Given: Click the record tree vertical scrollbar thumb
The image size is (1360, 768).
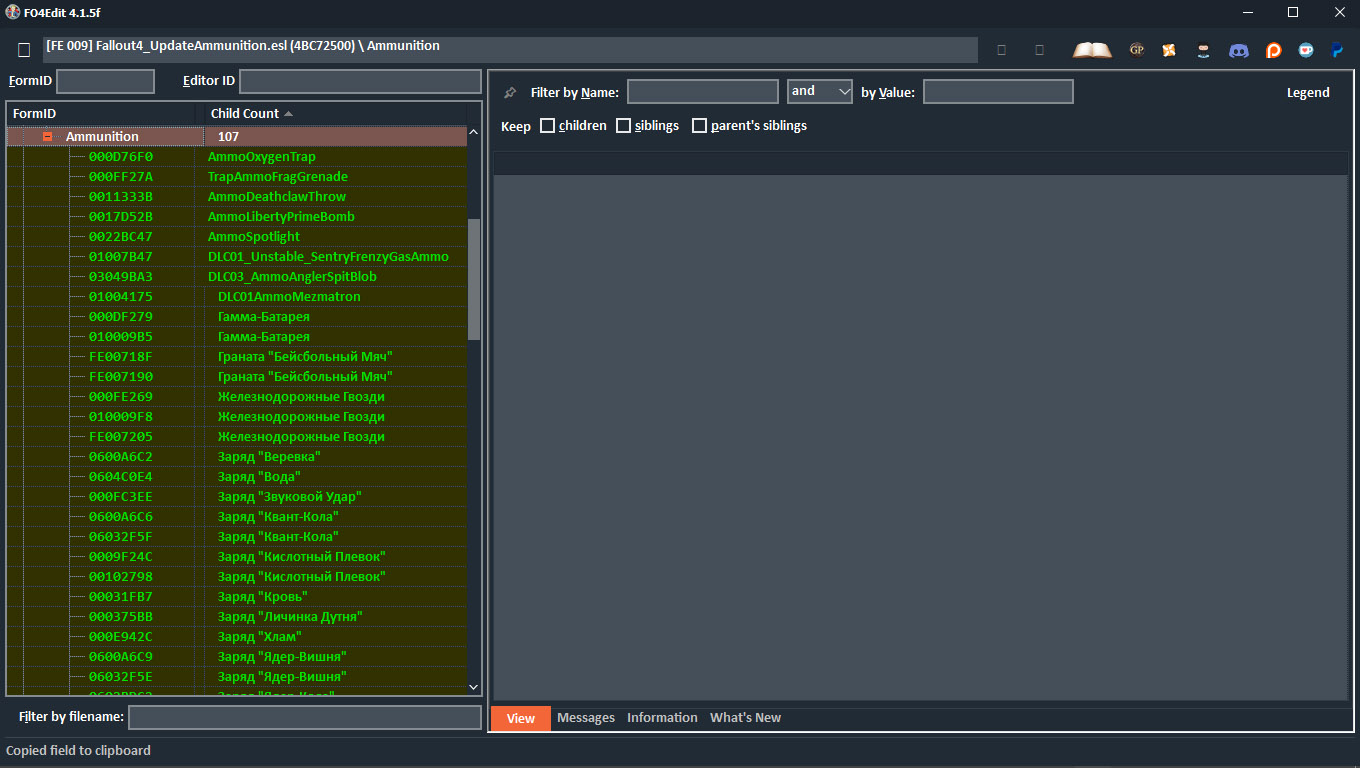Looking at the screenshot, I should pos(474,280).
